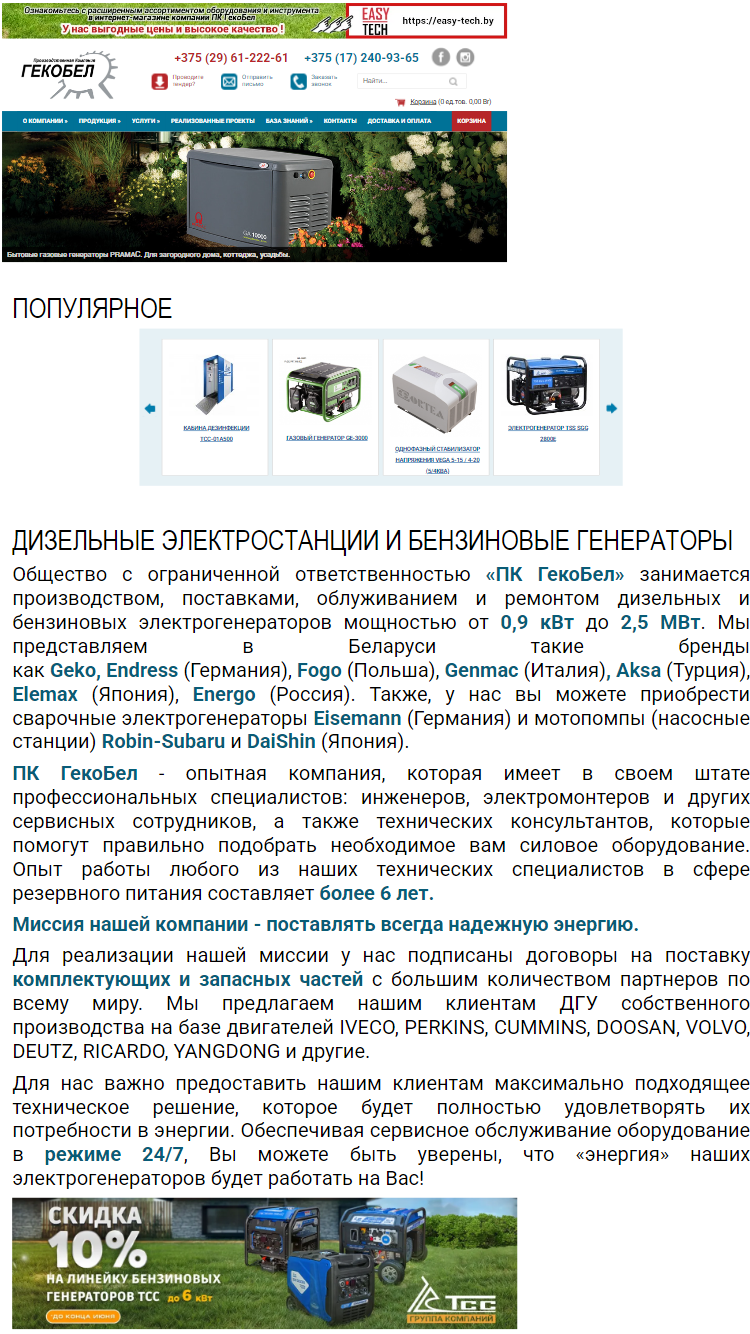This screenshot has height=1334, width=750.
Task: Click the Проводите тендер? link
Action: click(188, 80)
